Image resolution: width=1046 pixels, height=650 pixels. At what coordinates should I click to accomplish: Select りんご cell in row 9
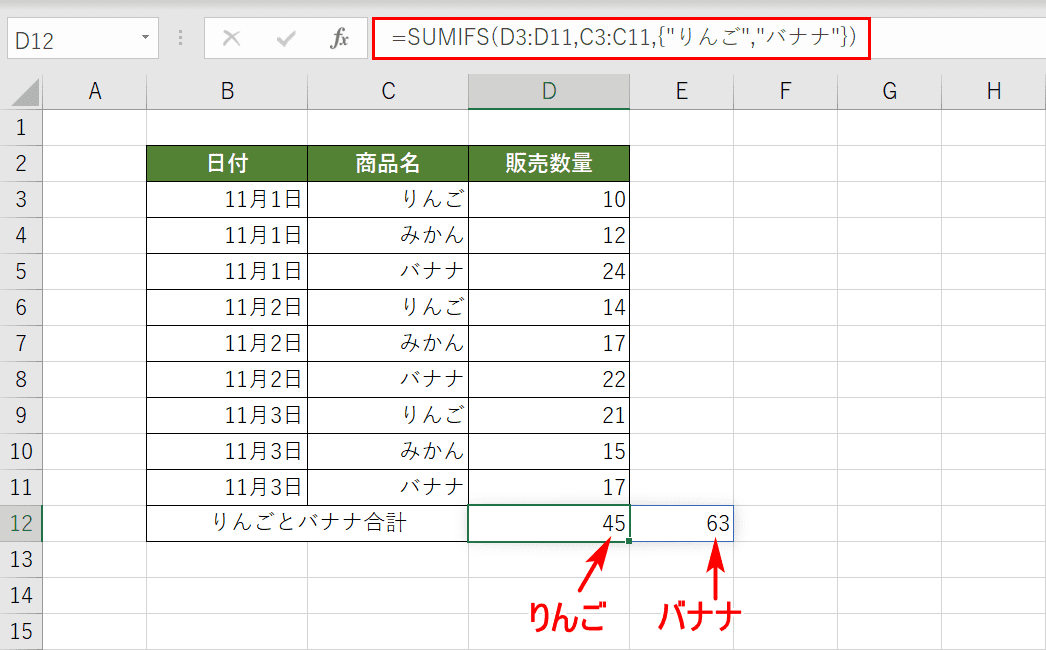click(388, 416)
